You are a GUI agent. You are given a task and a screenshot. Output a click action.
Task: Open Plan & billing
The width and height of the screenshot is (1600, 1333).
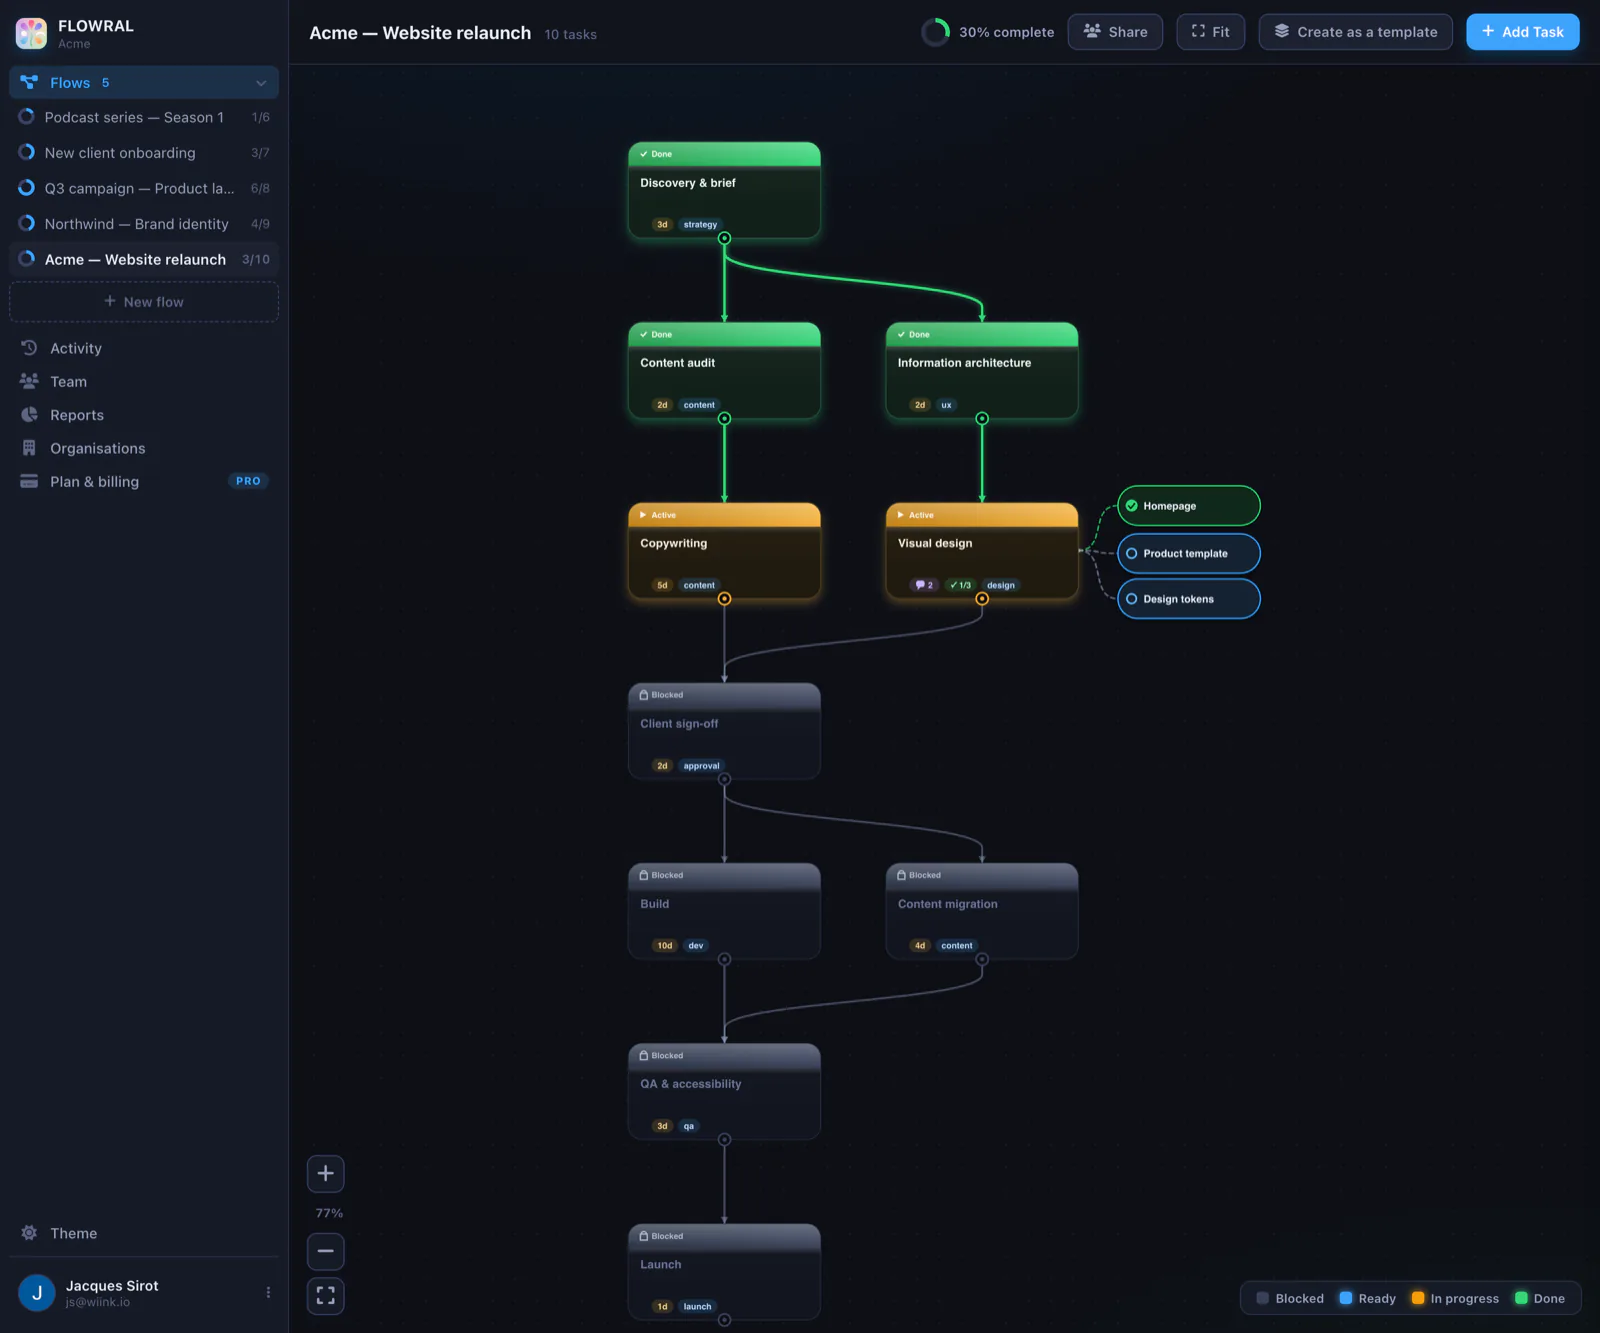tap(144, 481)
